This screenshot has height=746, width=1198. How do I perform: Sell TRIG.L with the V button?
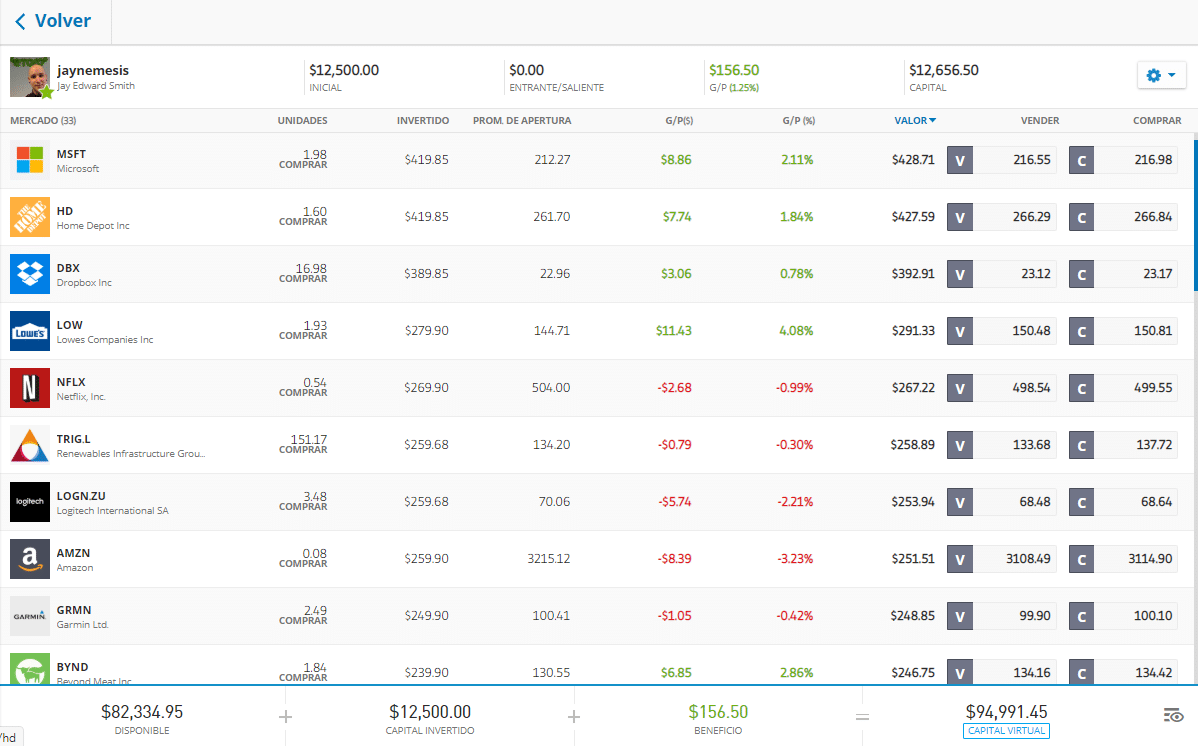[960, 446]
